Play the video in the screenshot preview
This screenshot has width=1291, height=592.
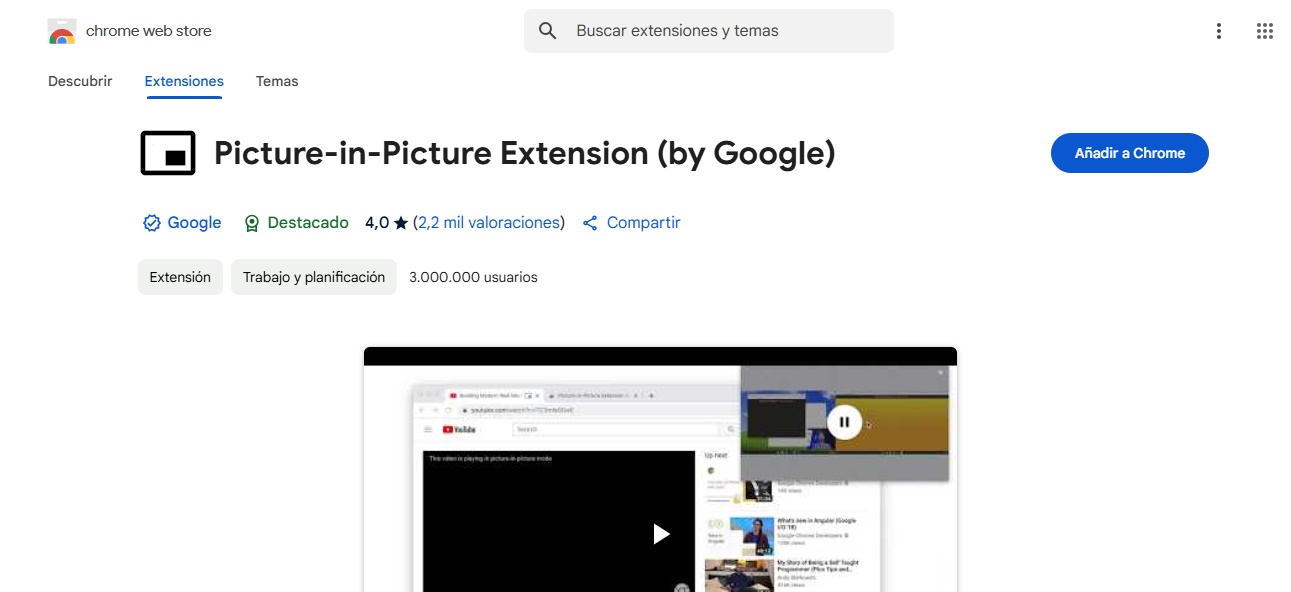pos(660,534)
